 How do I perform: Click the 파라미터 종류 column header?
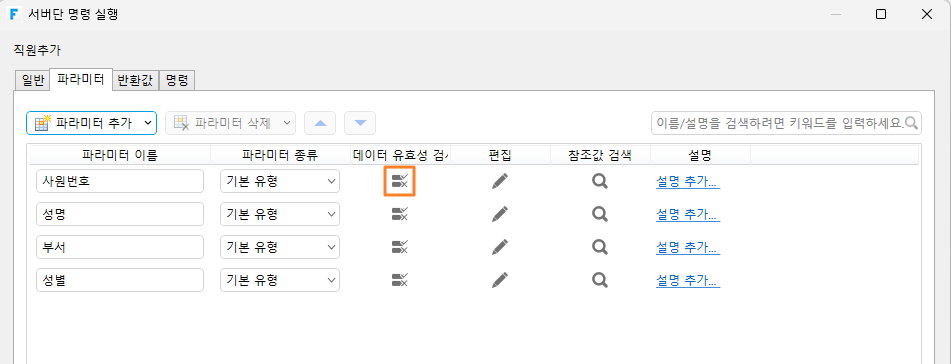pos(280,155)
